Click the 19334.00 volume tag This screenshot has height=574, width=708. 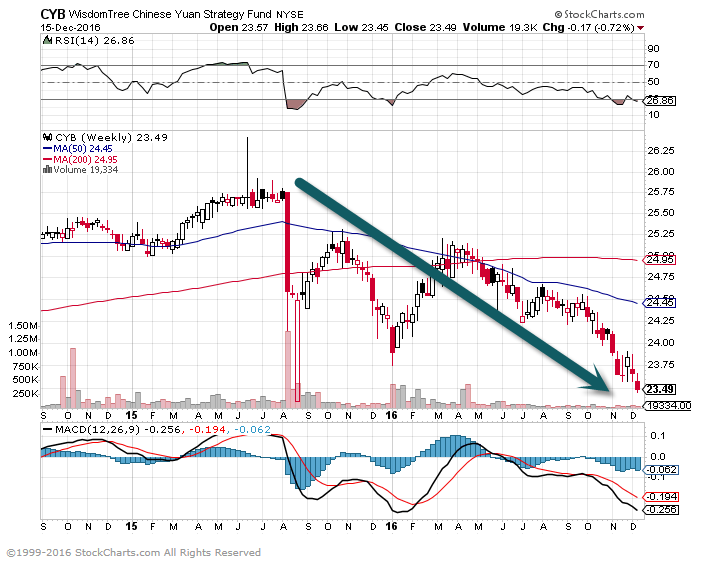click(668, 406)
